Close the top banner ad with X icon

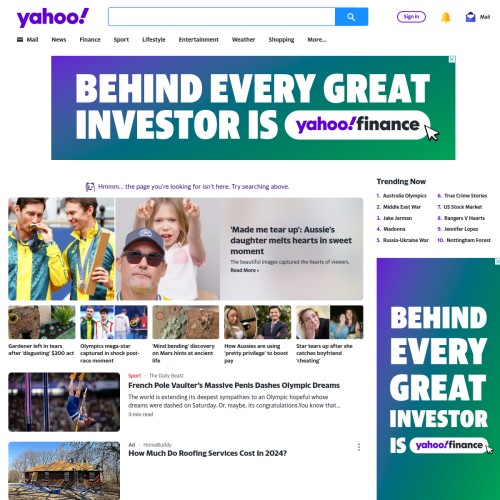coord(452,59)
